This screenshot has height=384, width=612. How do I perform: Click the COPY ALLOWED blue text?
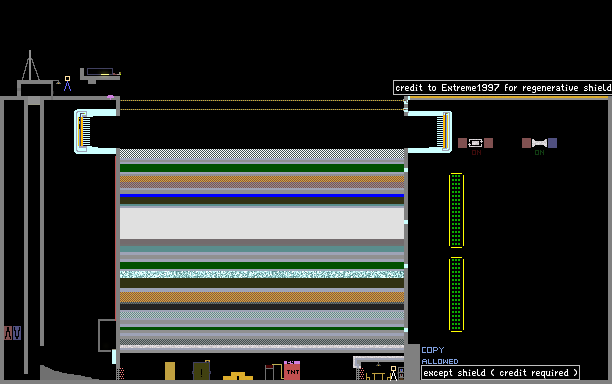439,356
